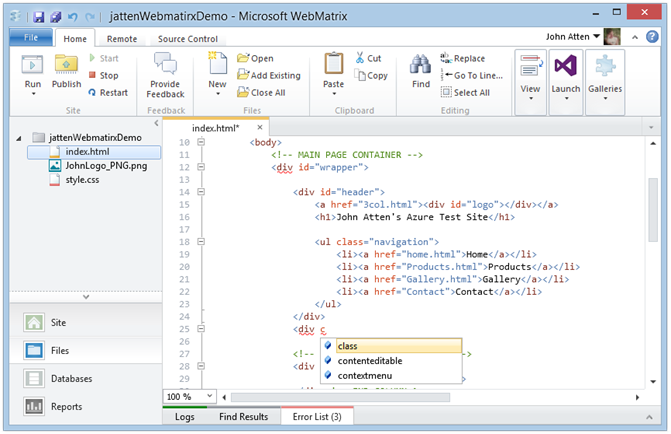
Task: Open the 100 % zoom combo box
Action: click(189, 397)
